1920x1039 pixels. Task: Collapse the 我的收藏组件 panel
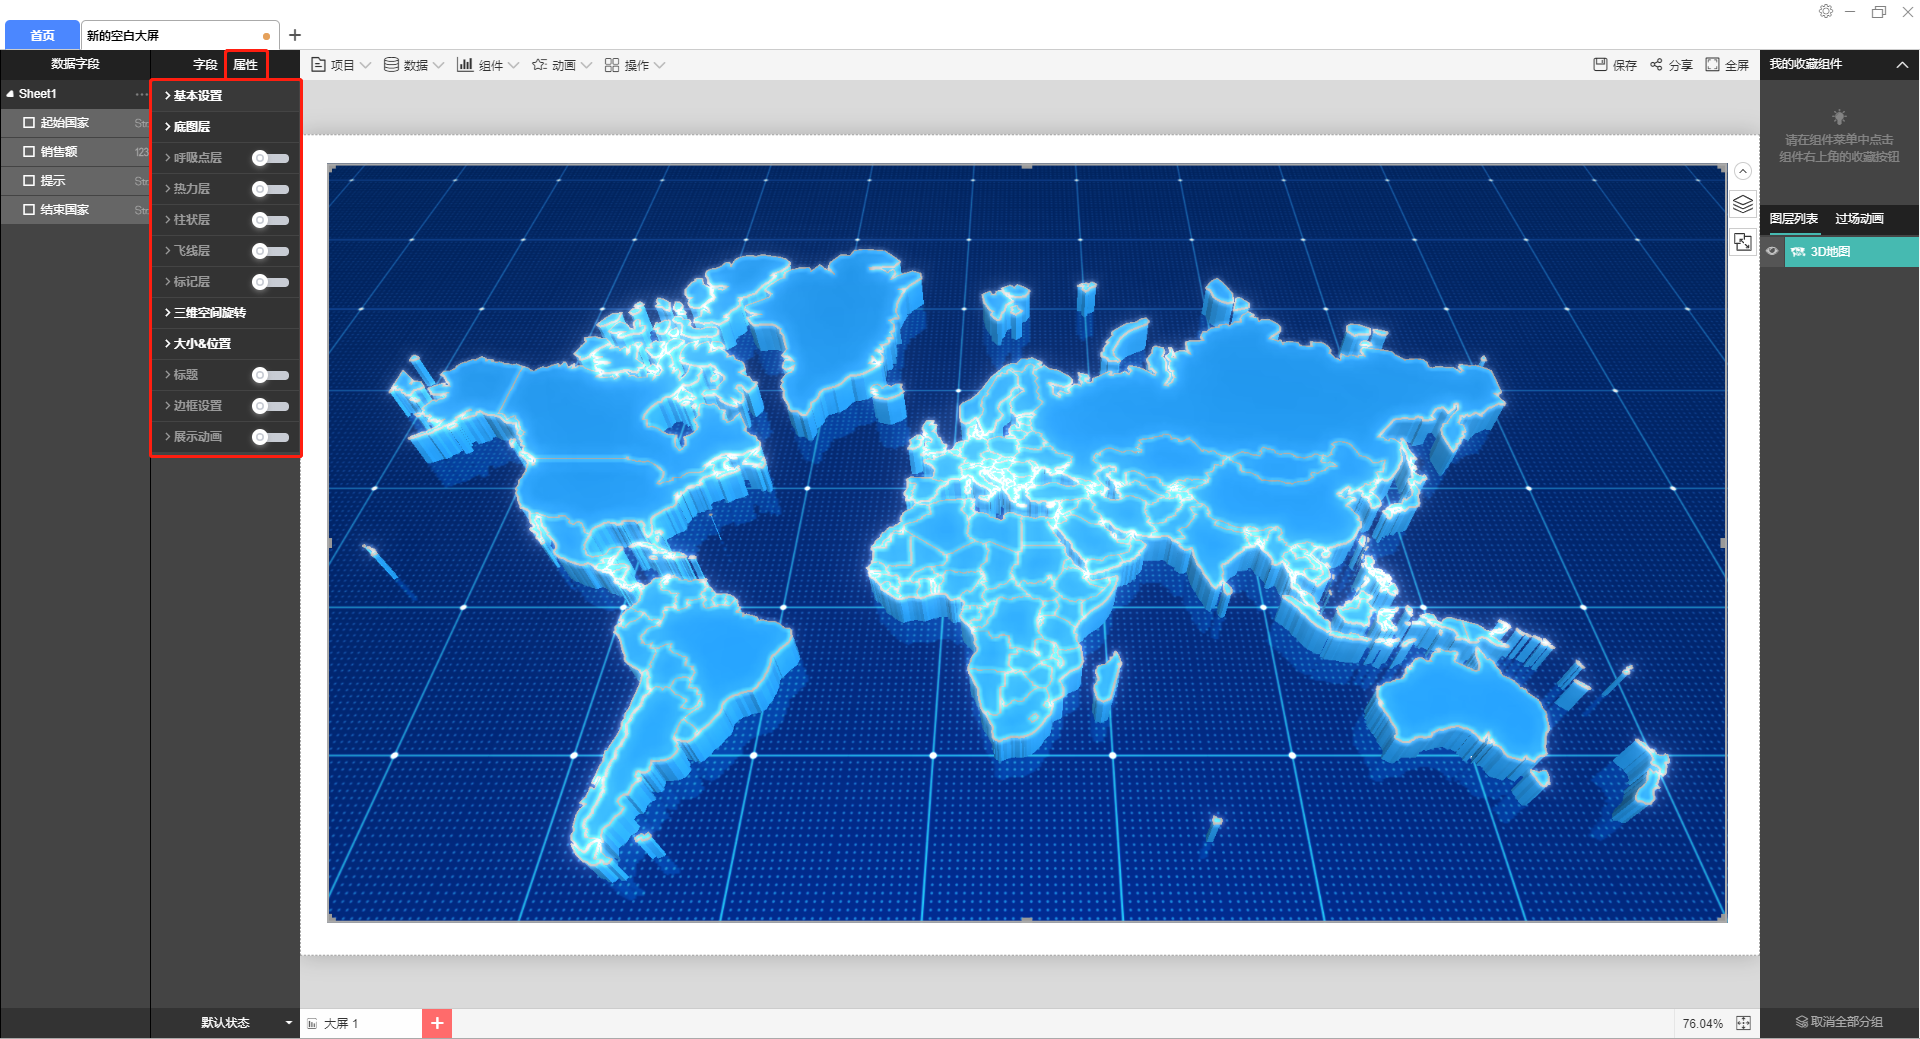(1902, 65)
